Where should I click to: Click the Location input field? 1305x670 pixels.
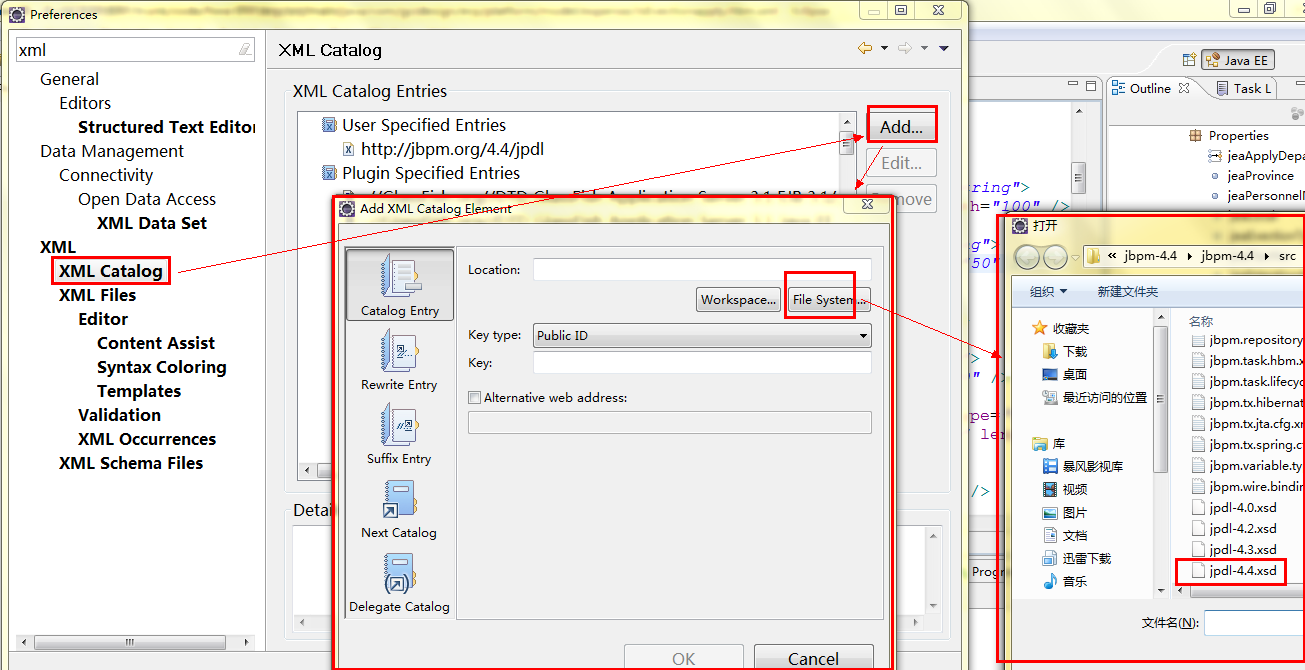coord(702,270)
